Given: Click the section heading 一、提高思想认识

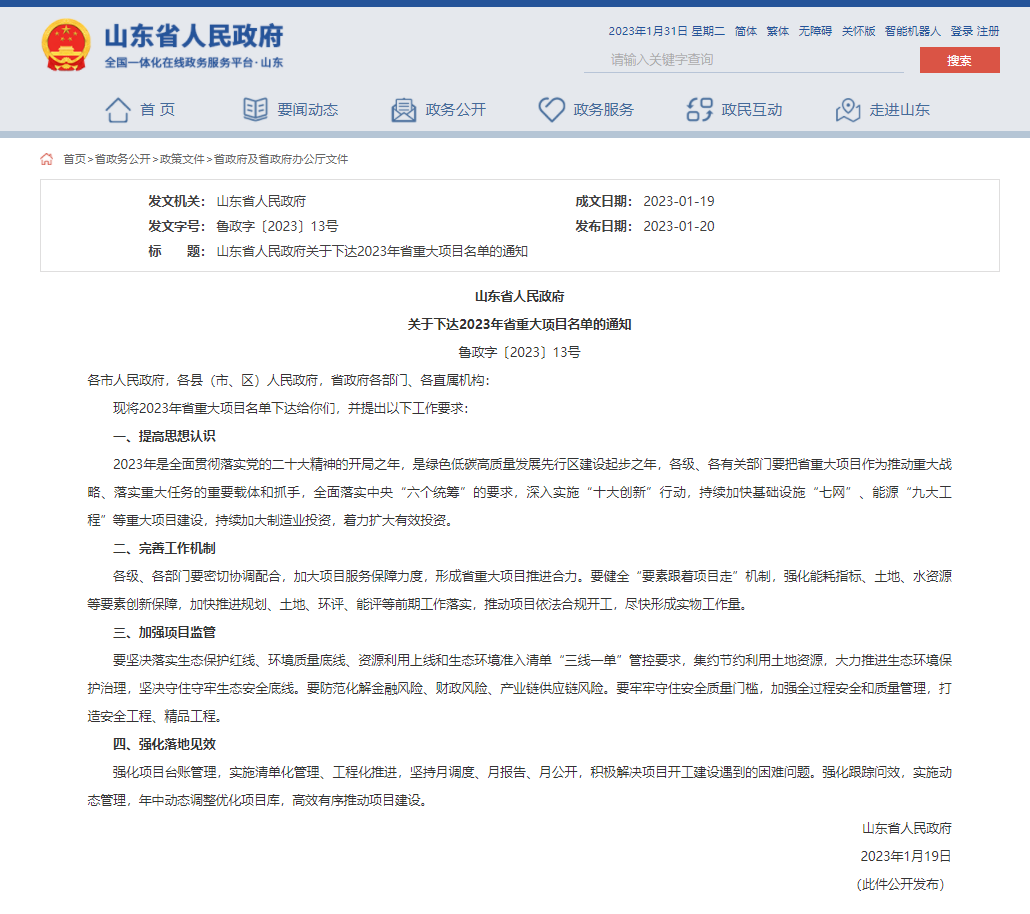Looking at the screenshot, I should coord(164,436).
